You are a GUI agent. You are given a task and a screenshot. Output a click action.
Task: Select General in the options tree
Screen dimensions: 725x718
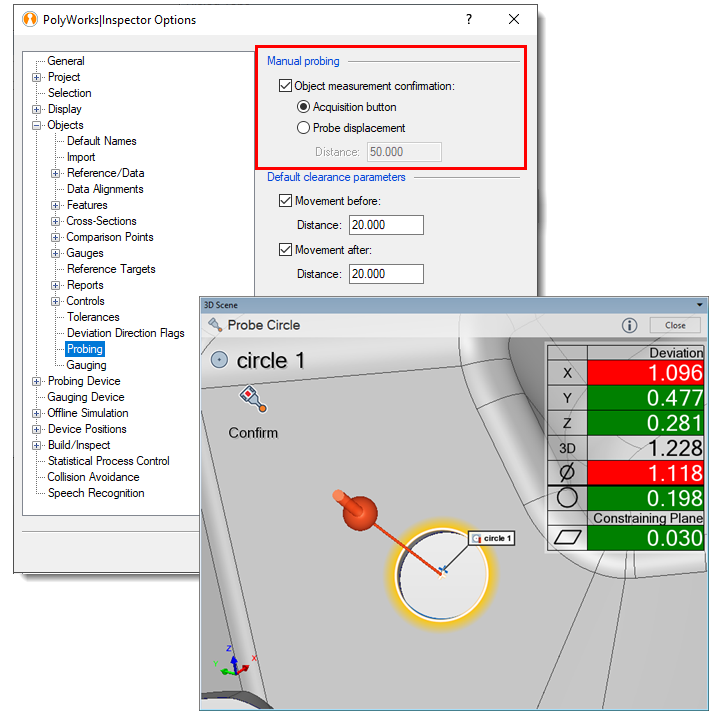(66, 61)
